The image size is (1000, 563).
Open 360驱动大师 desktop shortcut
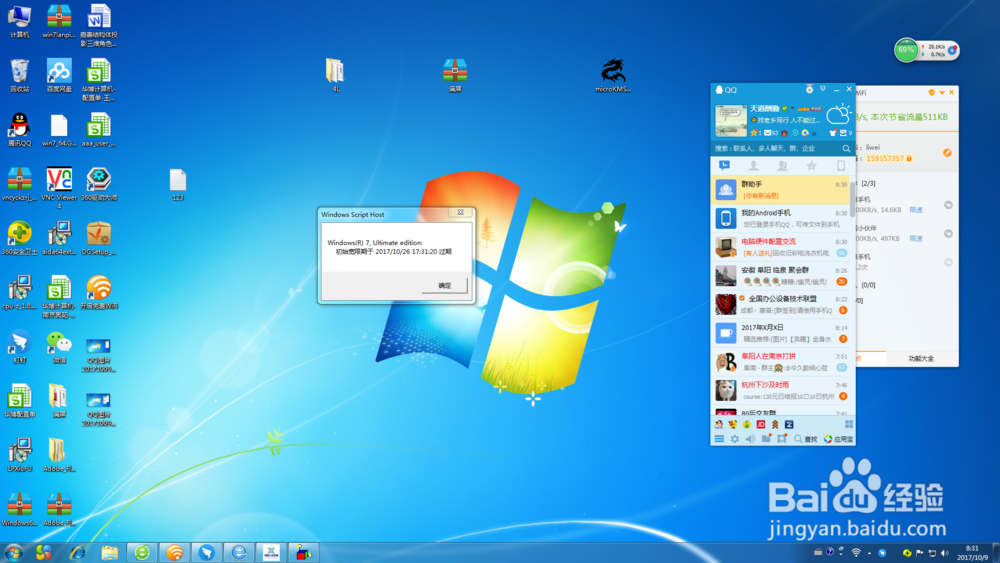pos(98,184)
